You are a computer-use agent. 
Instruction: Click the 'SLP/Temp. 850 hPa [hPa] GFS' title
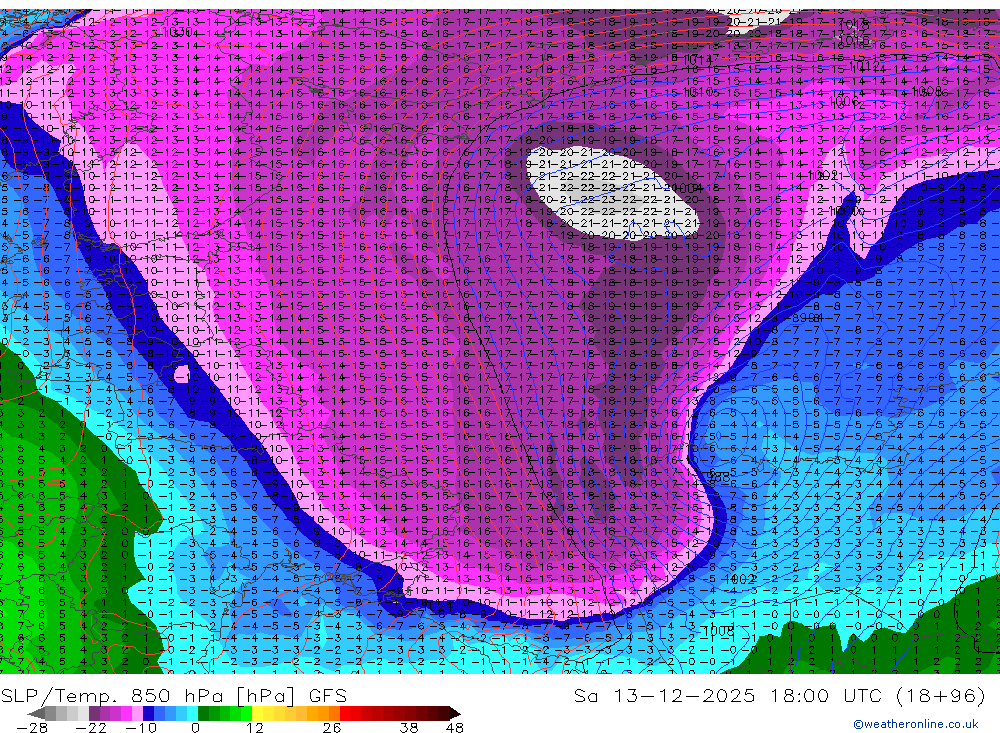point(174,695)
